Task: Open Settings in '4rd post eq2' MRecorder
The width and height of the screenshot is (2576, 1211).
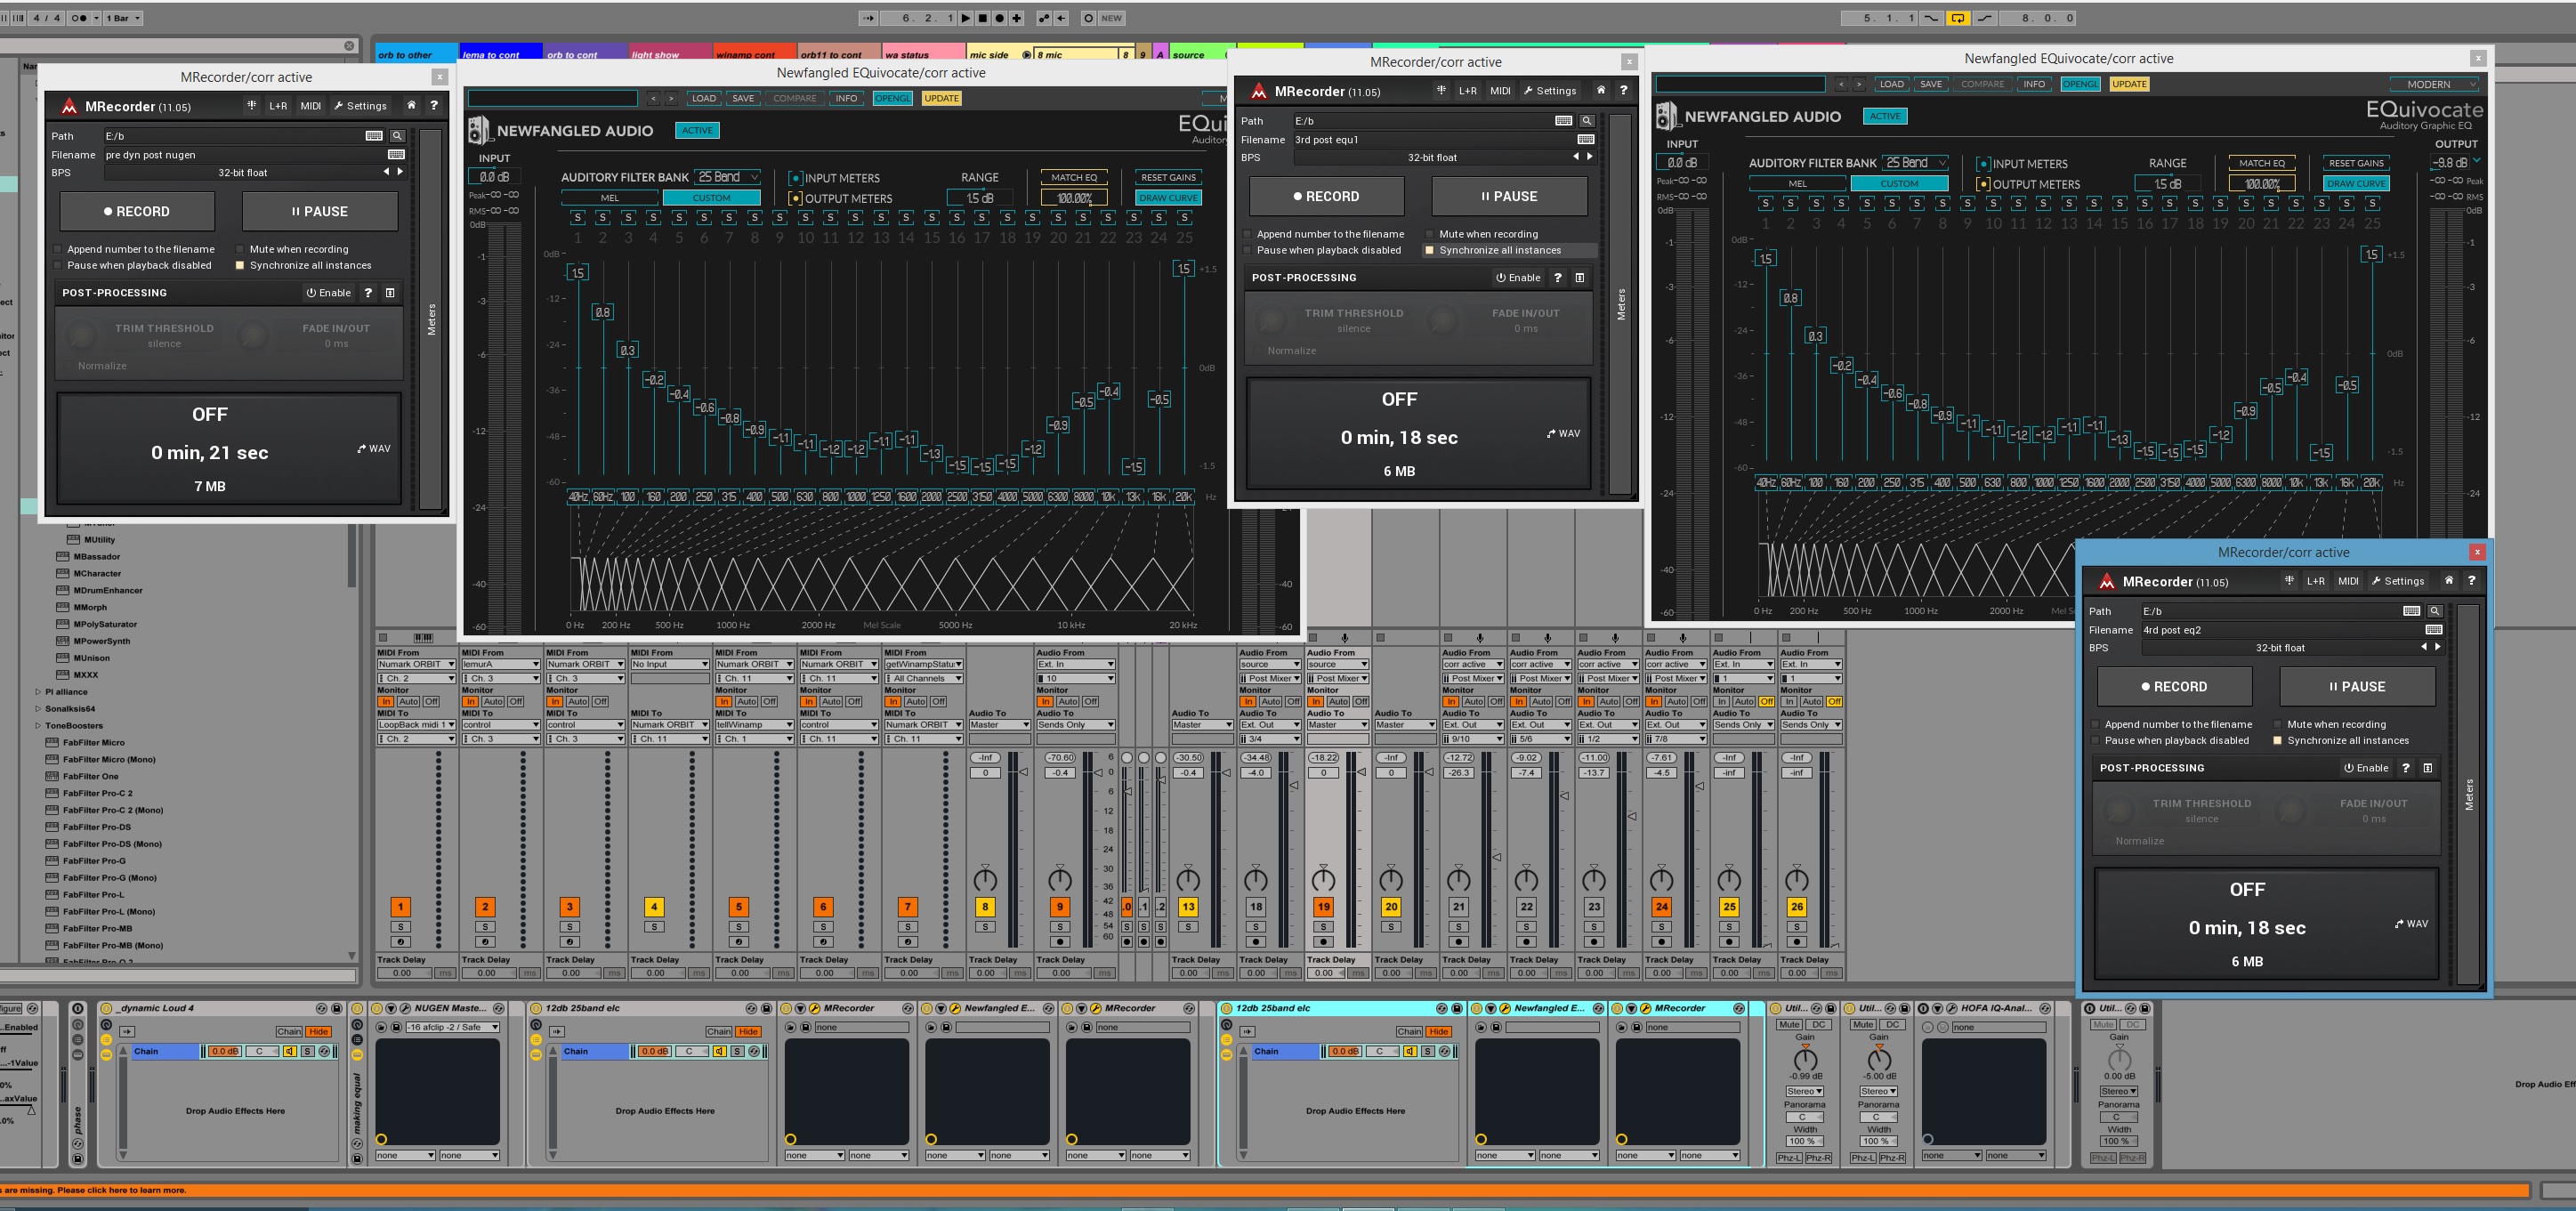Action: [2398, 581]
